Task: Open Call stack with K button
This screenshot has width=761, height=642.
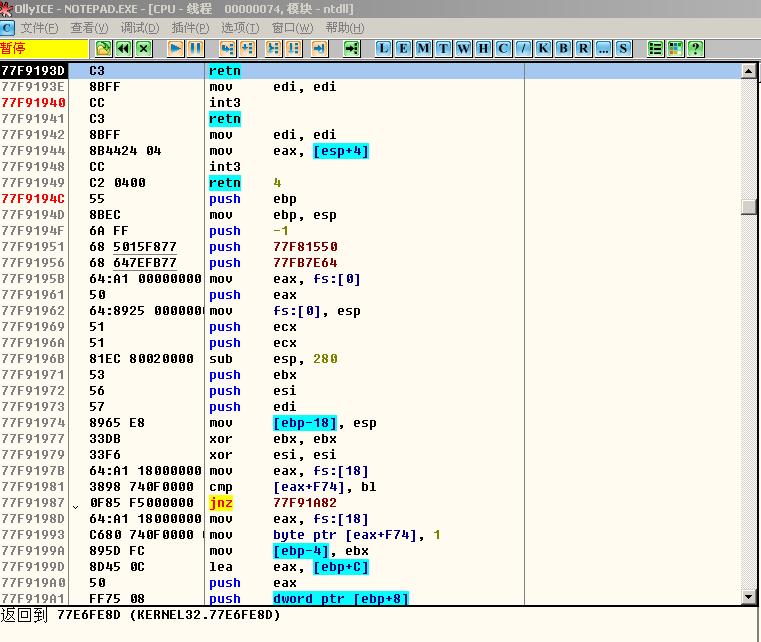Action: point(544,48)
